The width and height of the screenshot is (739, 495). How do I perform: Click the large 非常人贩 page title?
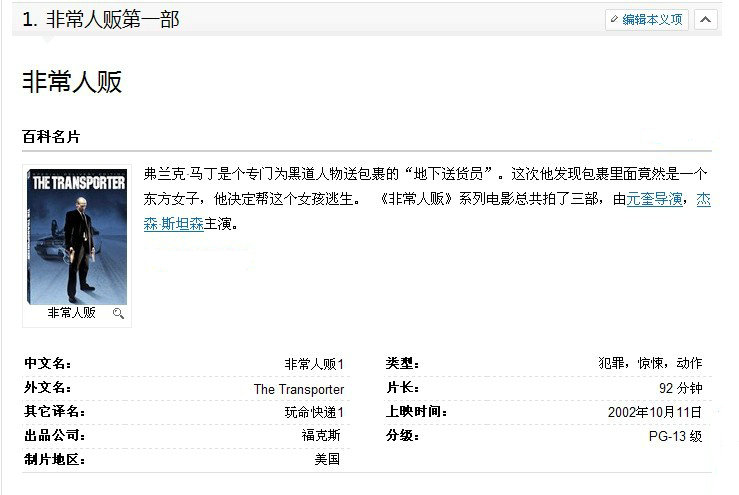(x=72, y=82)
